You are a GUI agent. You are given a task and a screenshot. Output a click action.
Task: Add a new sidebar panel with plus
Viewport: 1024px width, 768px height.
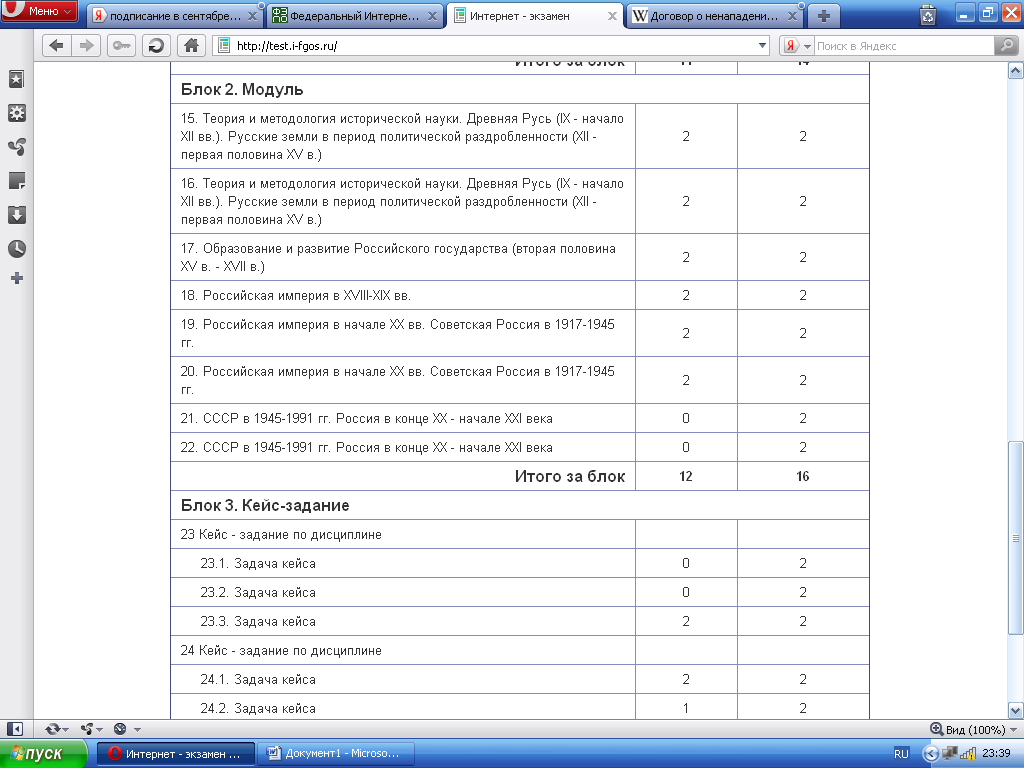tap(16, 279)
